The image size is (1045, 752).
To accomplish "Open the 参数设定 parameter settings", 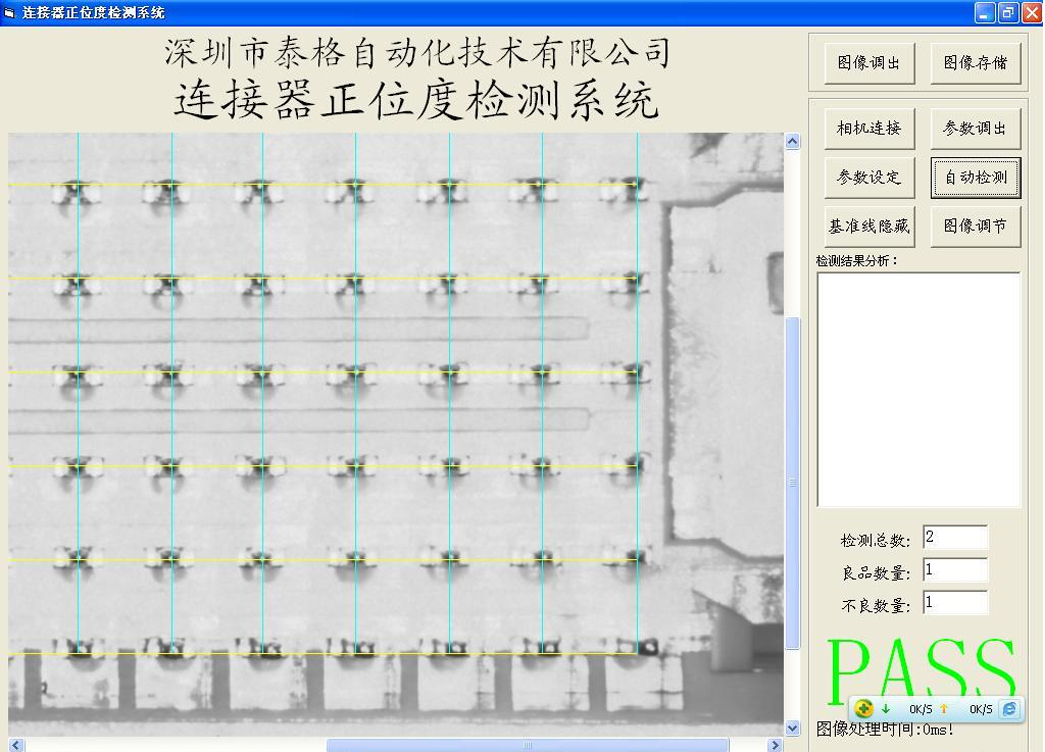I will coord(869,177).
